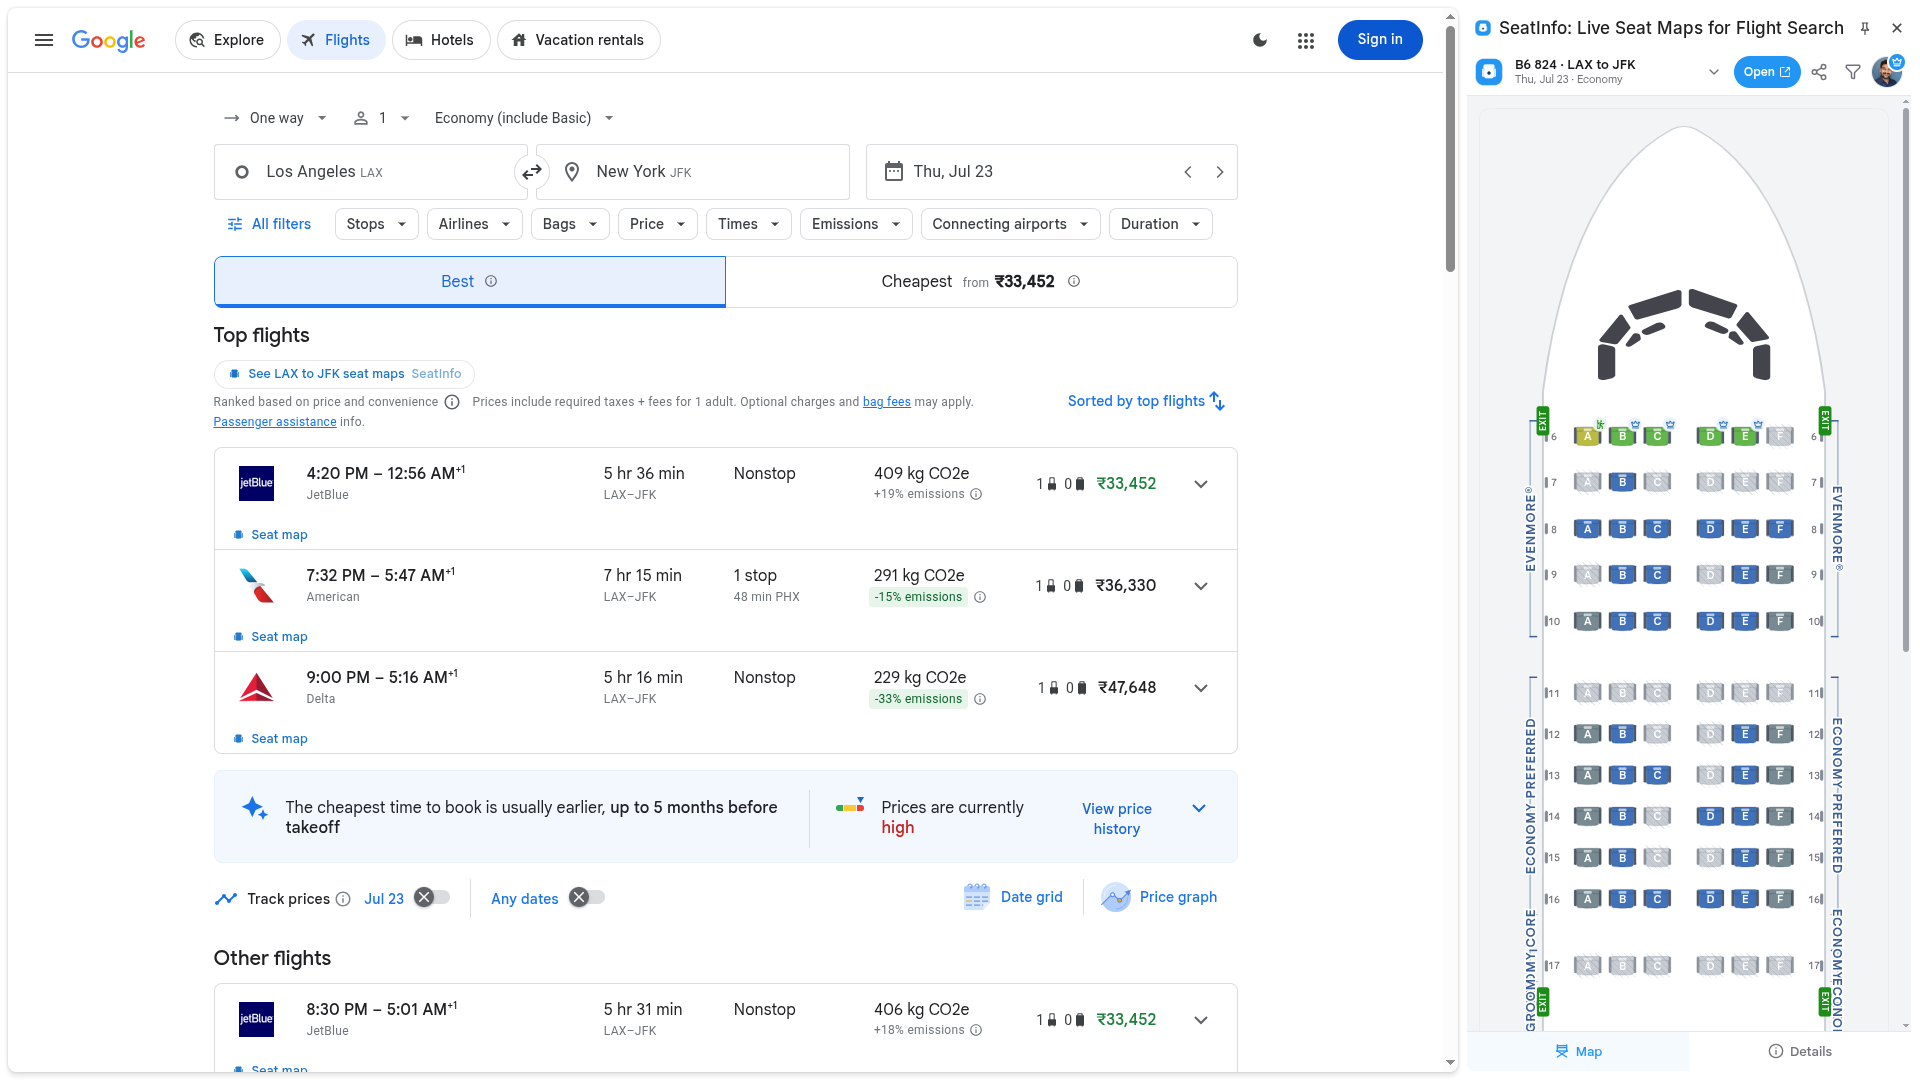Screen dimensions: 1920x1080
Task: Click emissions info icon for Delta flight
Action: coord(980,699)
